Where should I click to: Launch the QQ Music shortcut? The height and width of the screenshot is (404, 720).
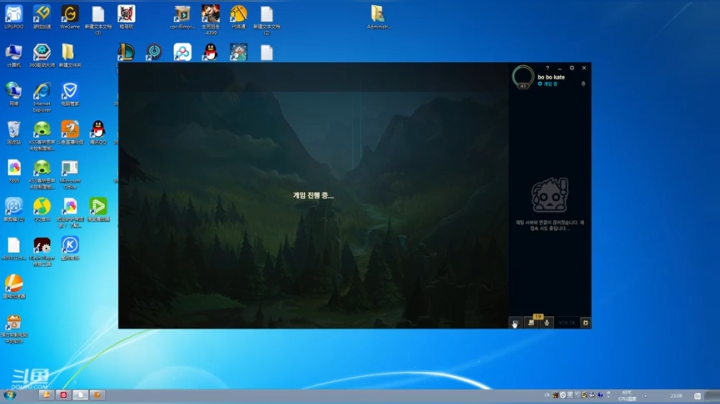pos(42,210)
